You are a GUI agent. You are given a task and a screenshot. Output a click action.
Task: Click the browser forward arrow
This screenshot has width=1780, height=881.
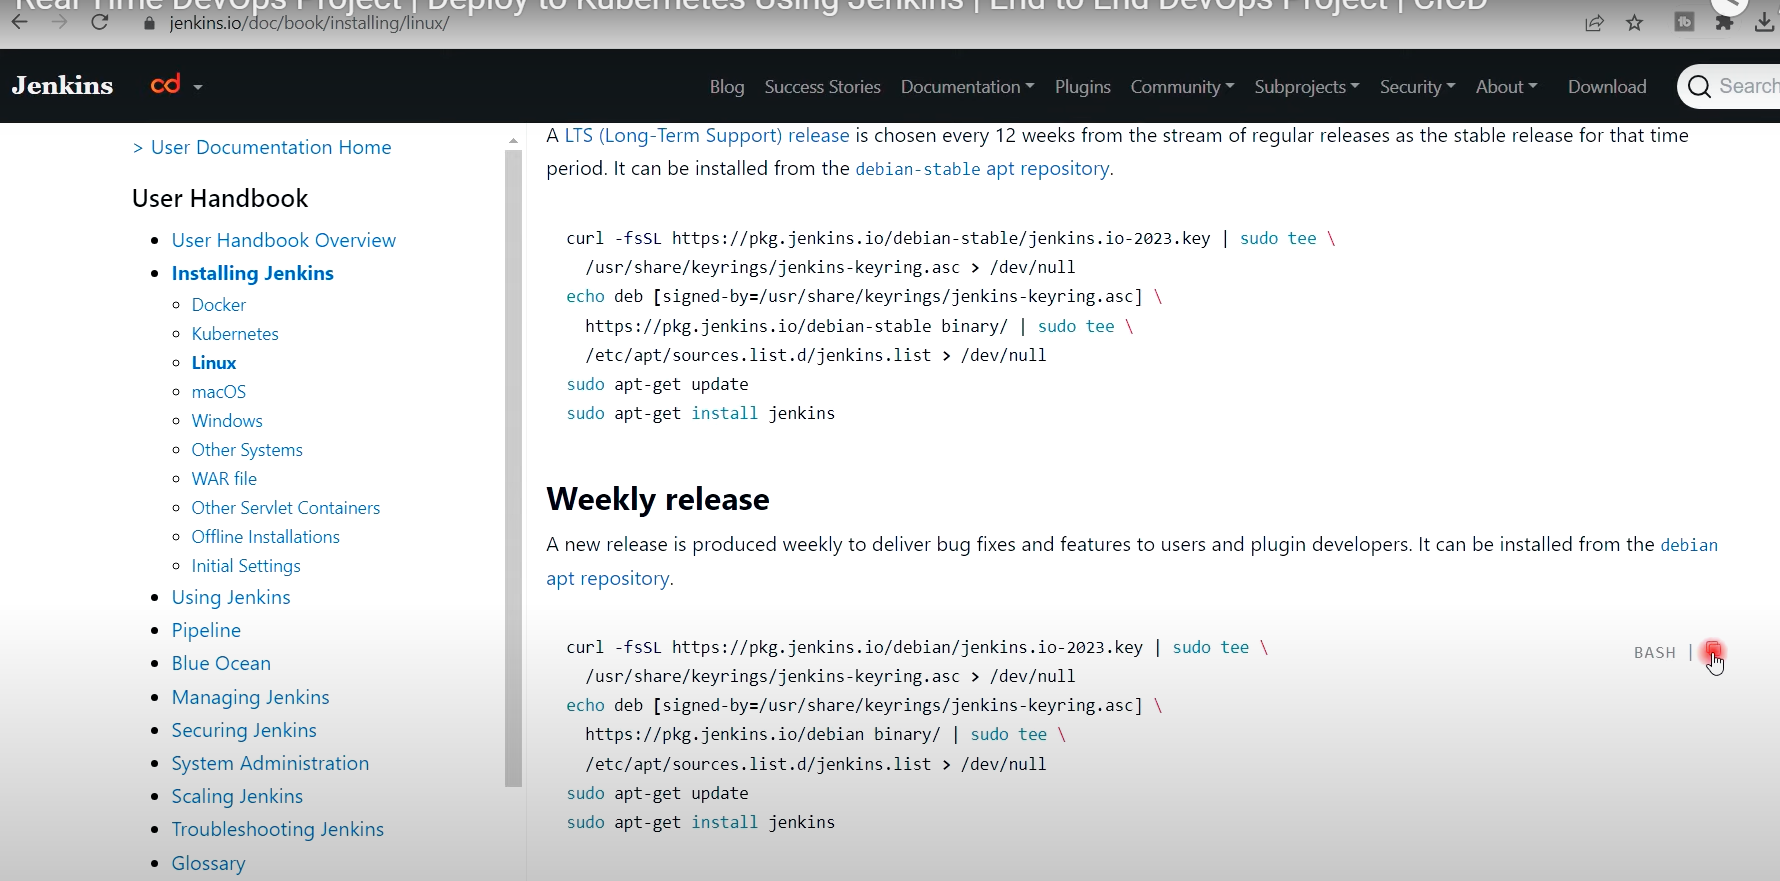60,22
